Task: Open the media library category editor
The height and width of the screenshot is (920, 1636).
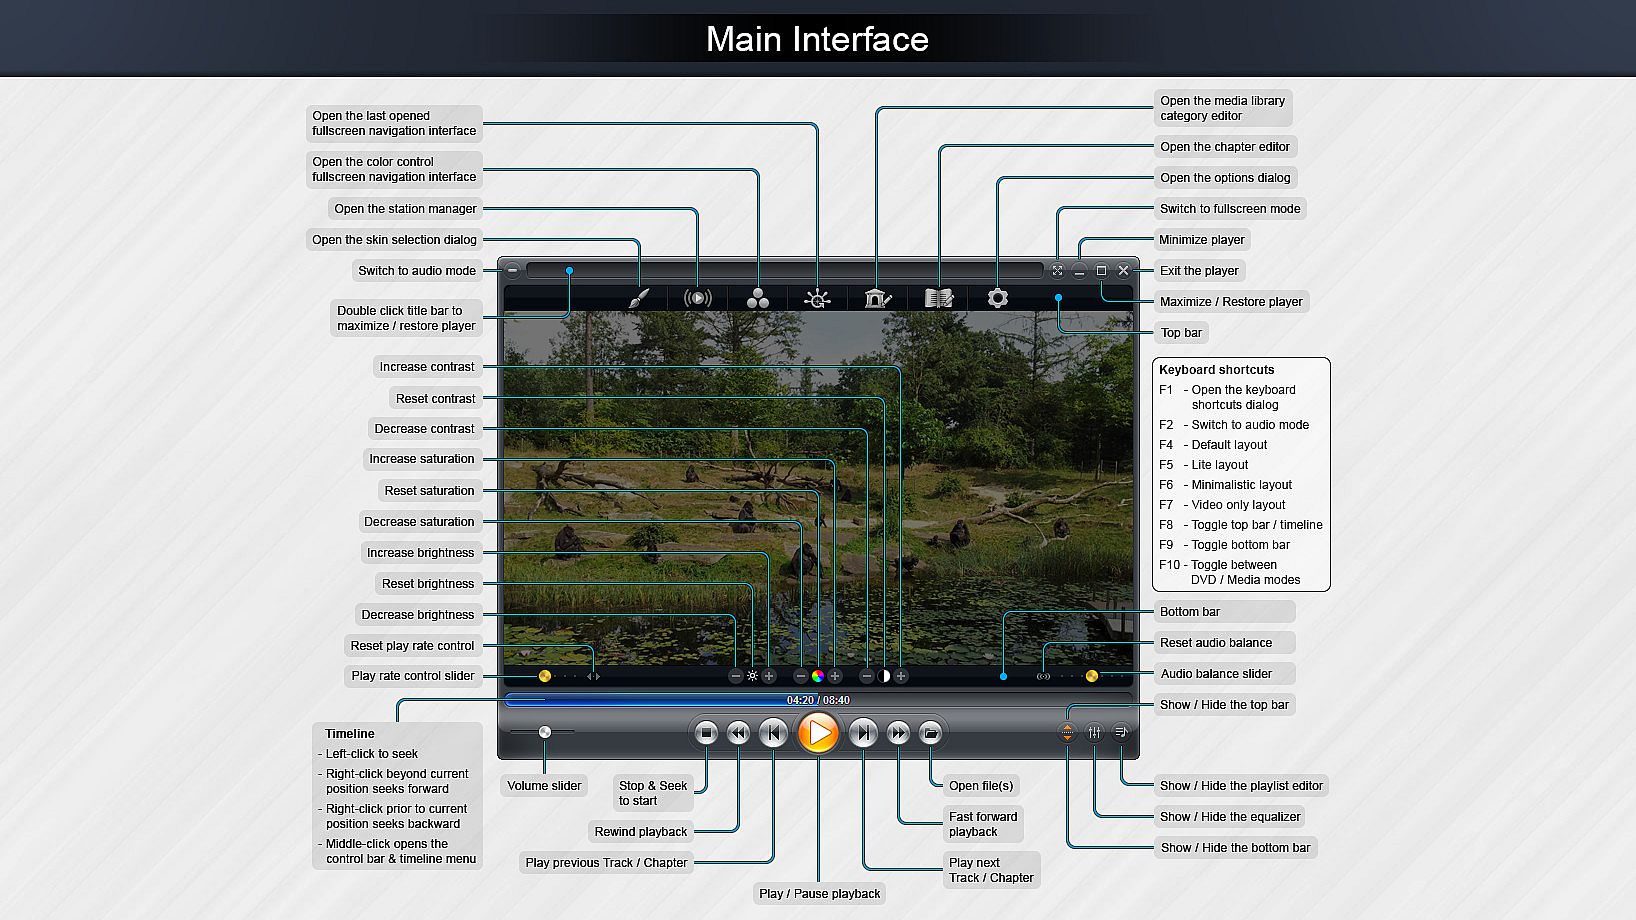Action: 877,298
